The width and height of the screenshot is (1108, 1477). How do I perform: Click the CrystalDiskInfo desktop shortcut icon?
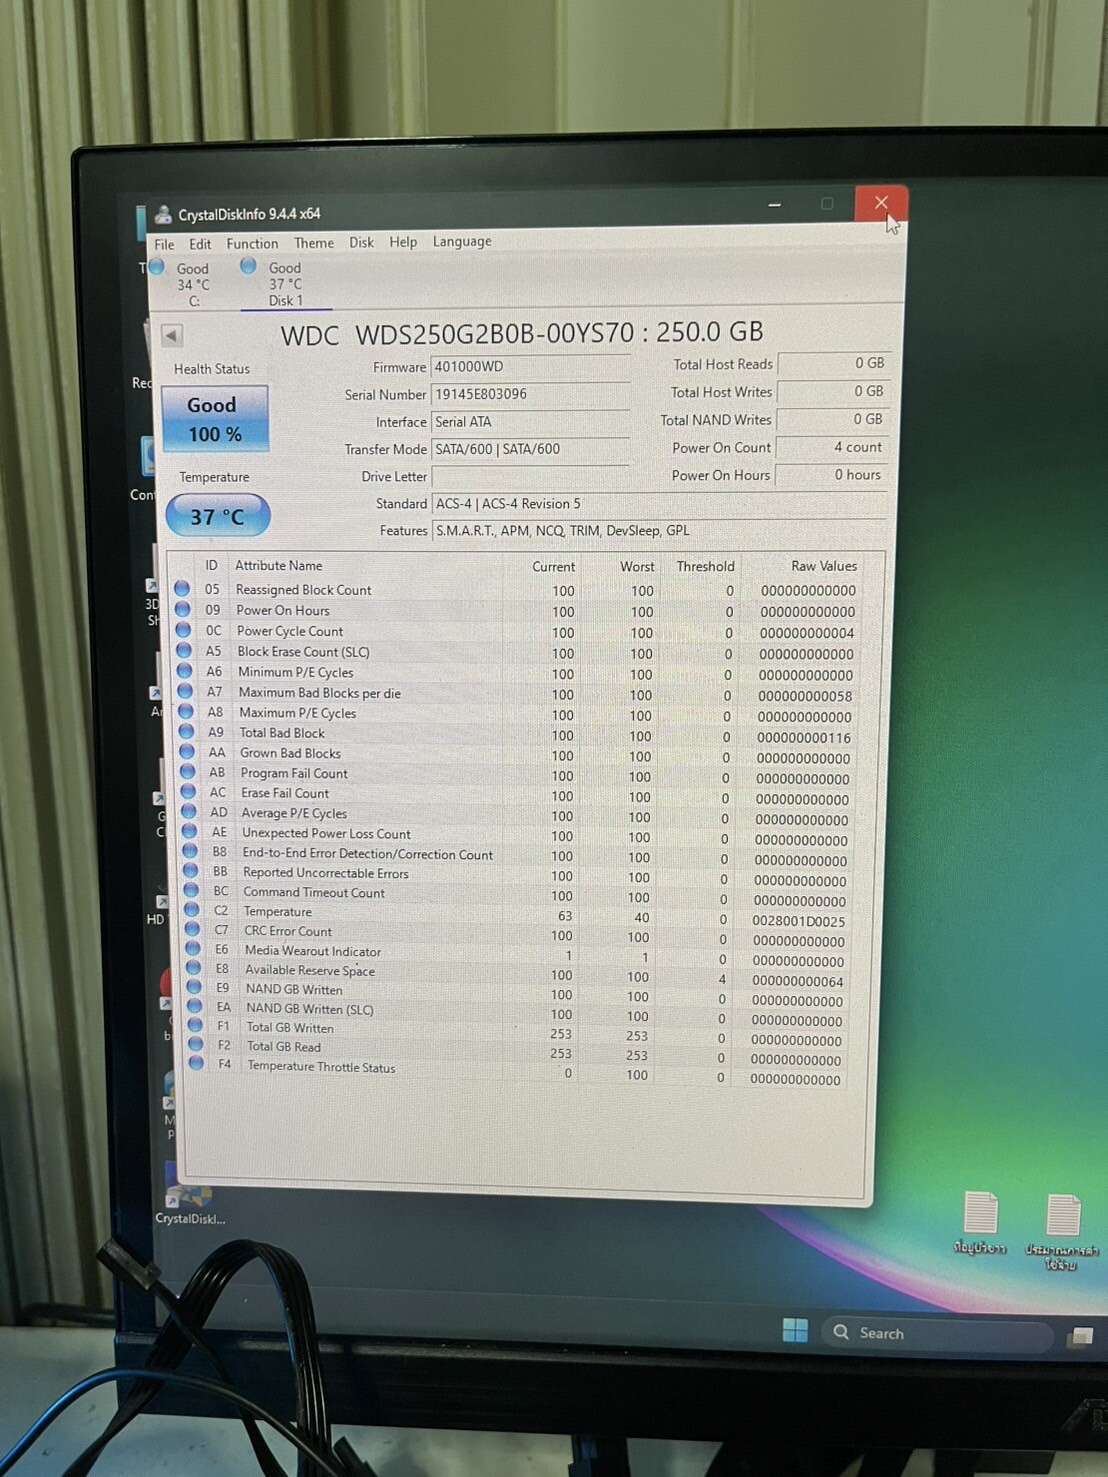(188, 1195)
